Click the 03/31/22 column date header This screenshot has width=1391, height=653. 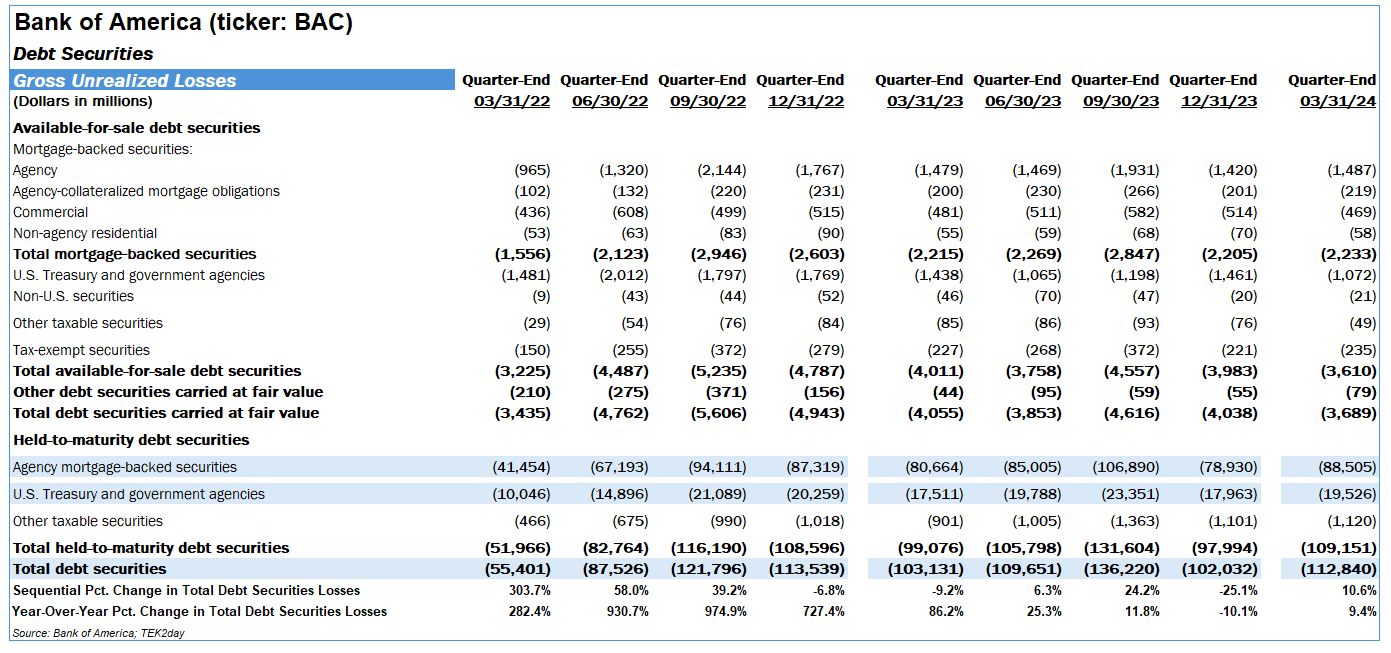click(x=512, y=101)
